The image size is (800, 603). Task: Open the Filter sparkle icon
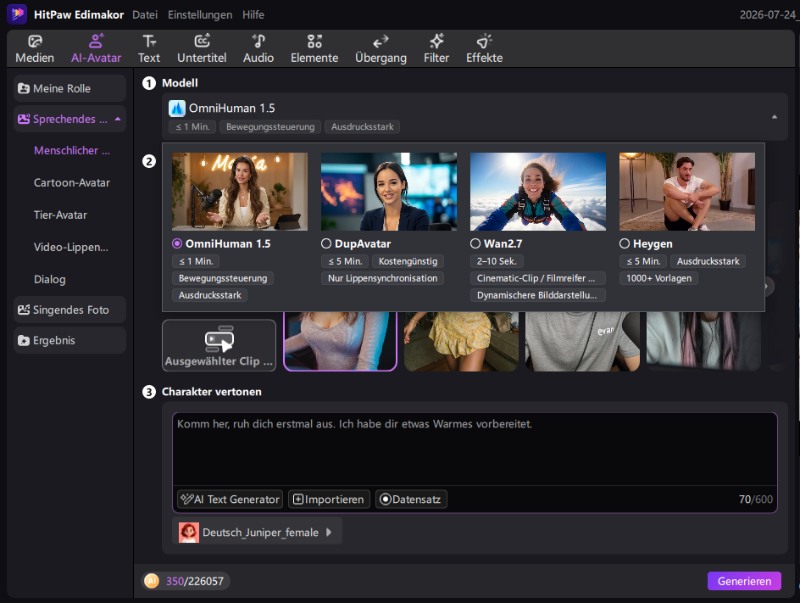click(436, 41)
